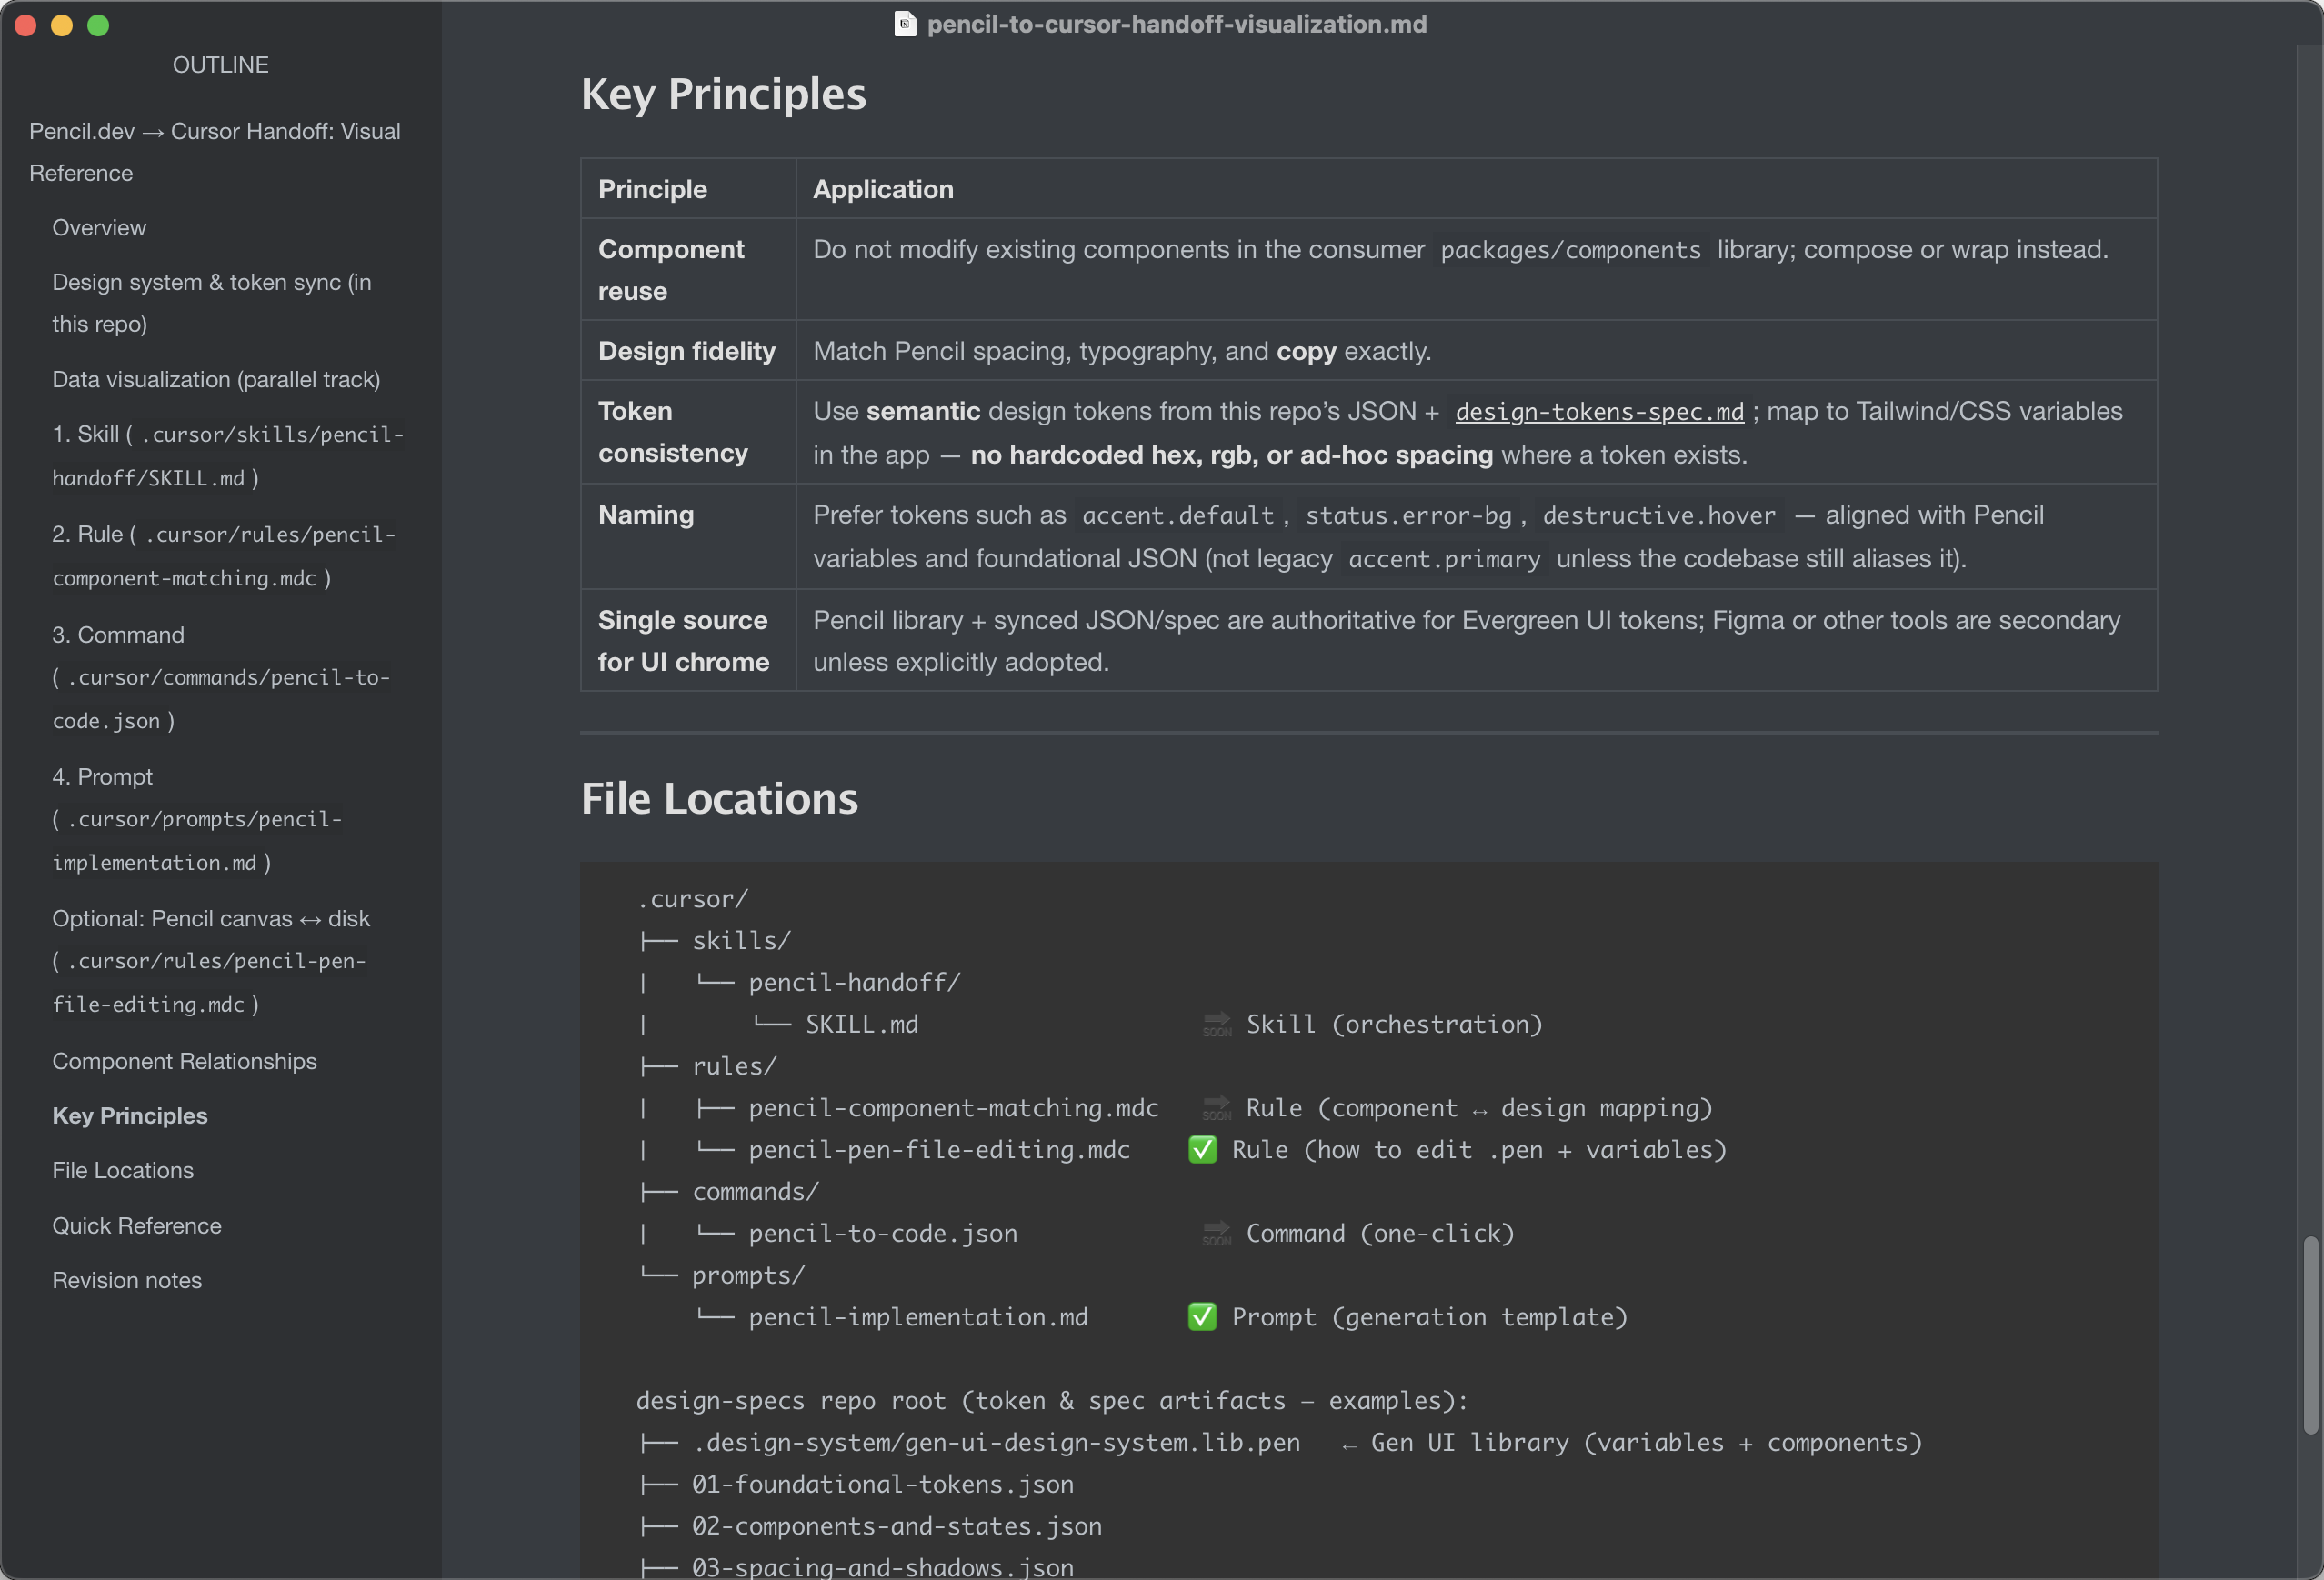Click 'Command (one-click)' annotation text
This screenshot has height=1580, width=2324.
pyautogui.click(x=1380, y=1233)
